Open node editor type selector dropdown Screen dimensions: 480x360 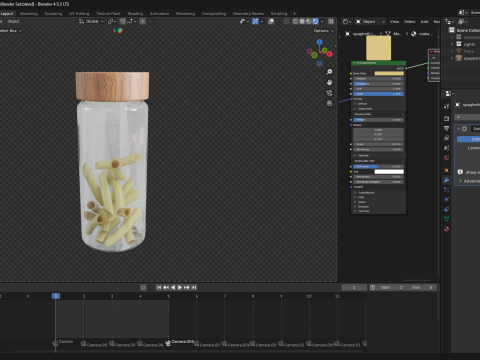[347, 22]
